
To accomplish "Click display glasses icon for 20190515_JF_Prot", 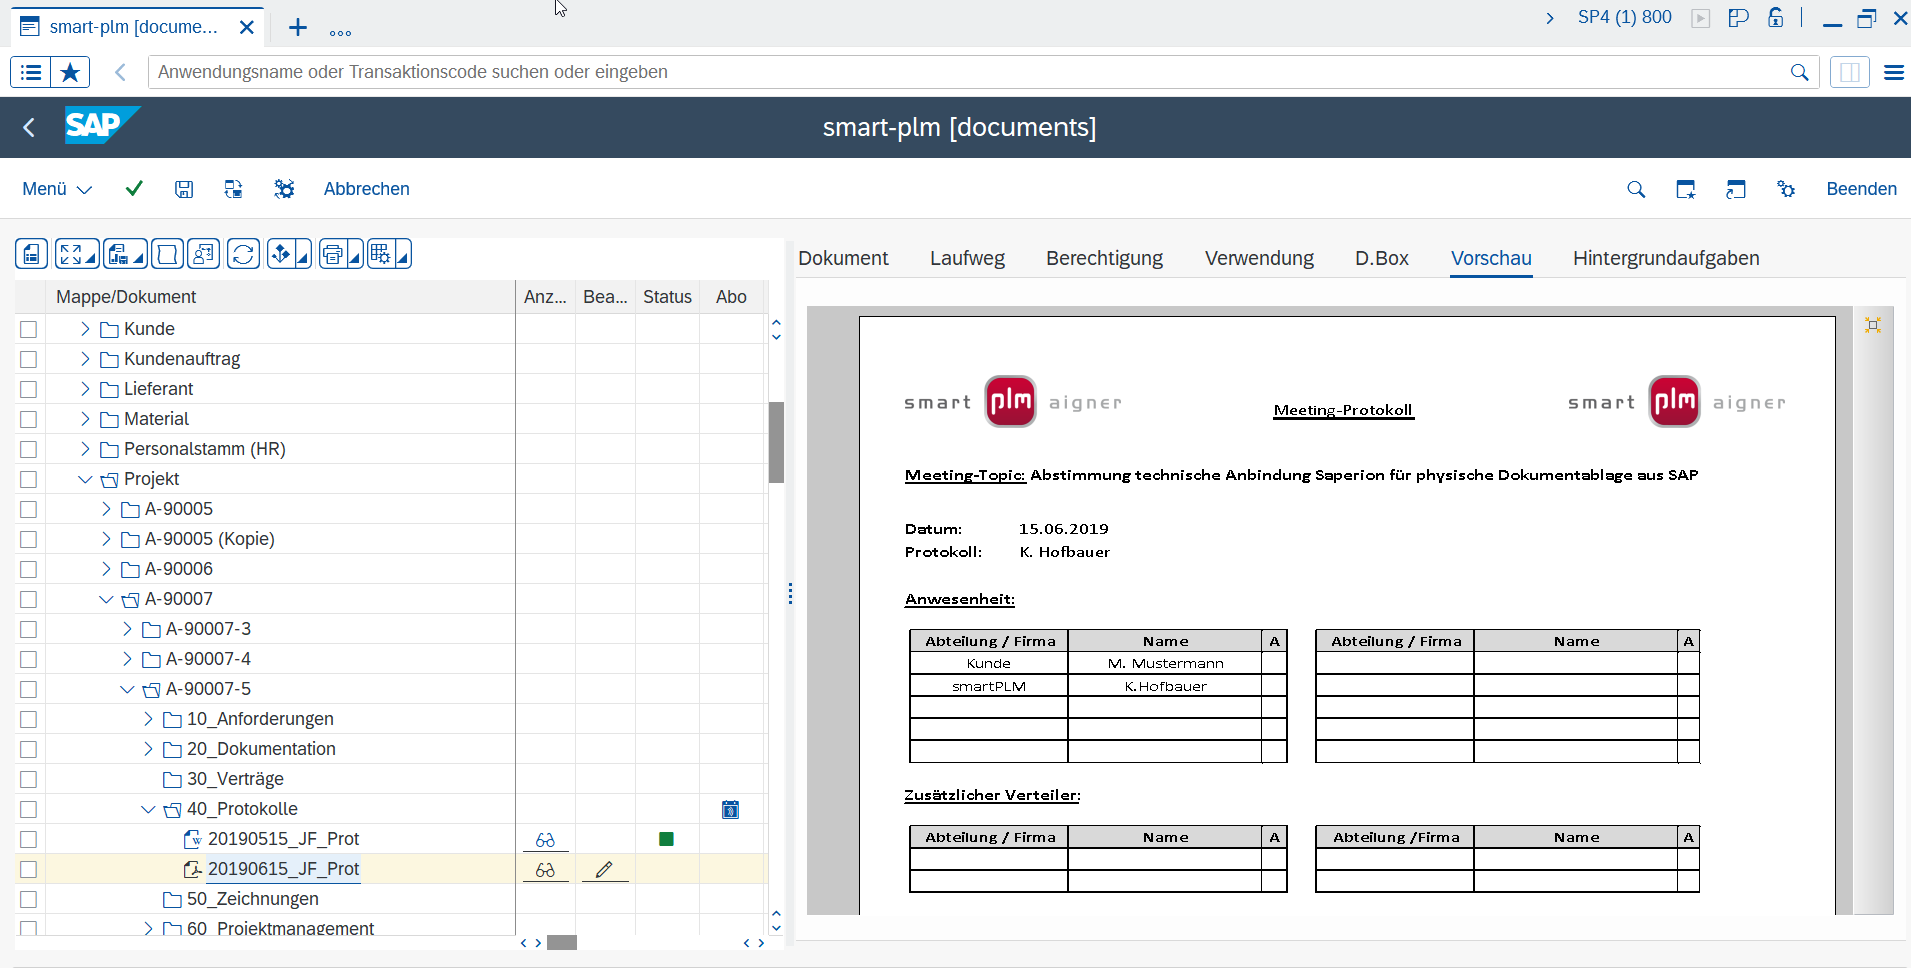I will tap(545, 839).
